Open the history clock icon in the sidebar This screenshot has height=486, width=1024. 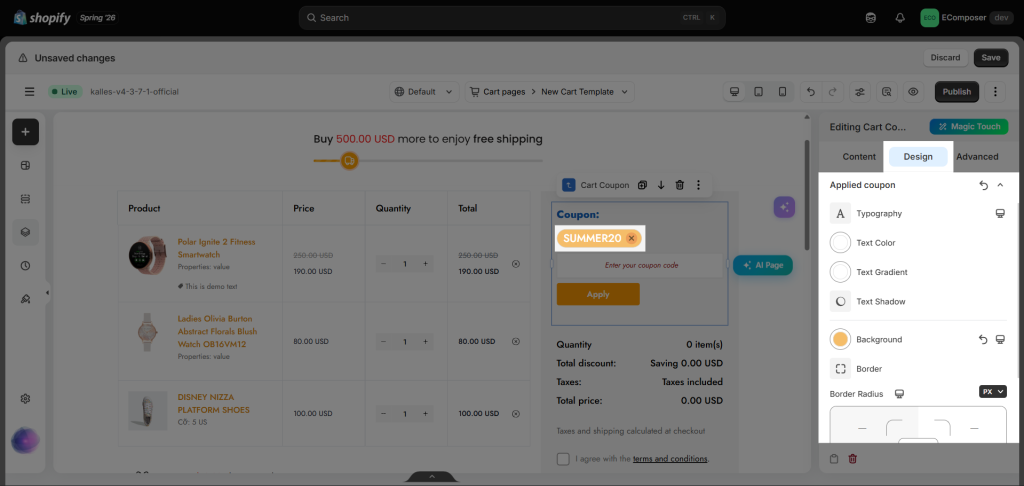25,266
